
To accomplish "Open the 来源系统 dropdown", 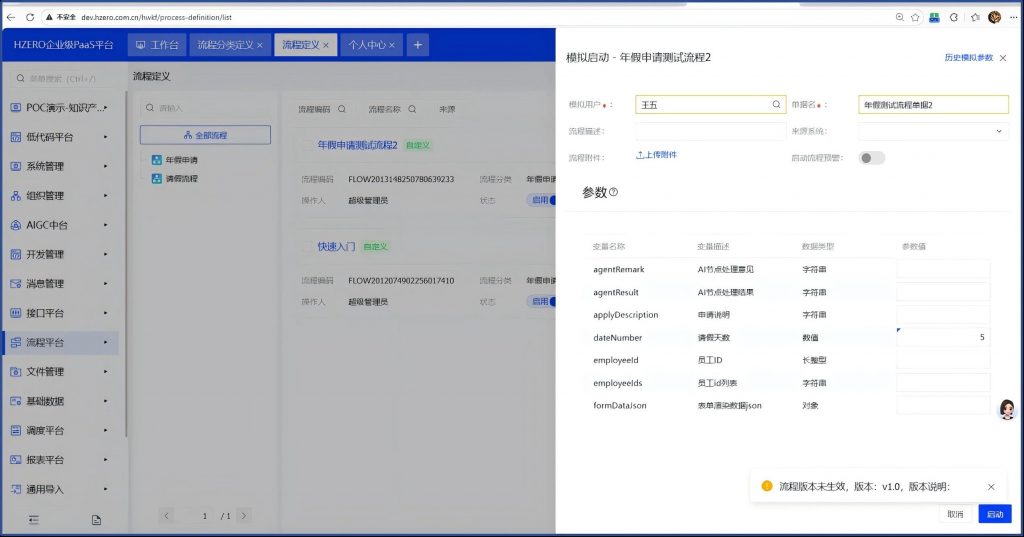I will pyautogui.click(x=932, y=131).
